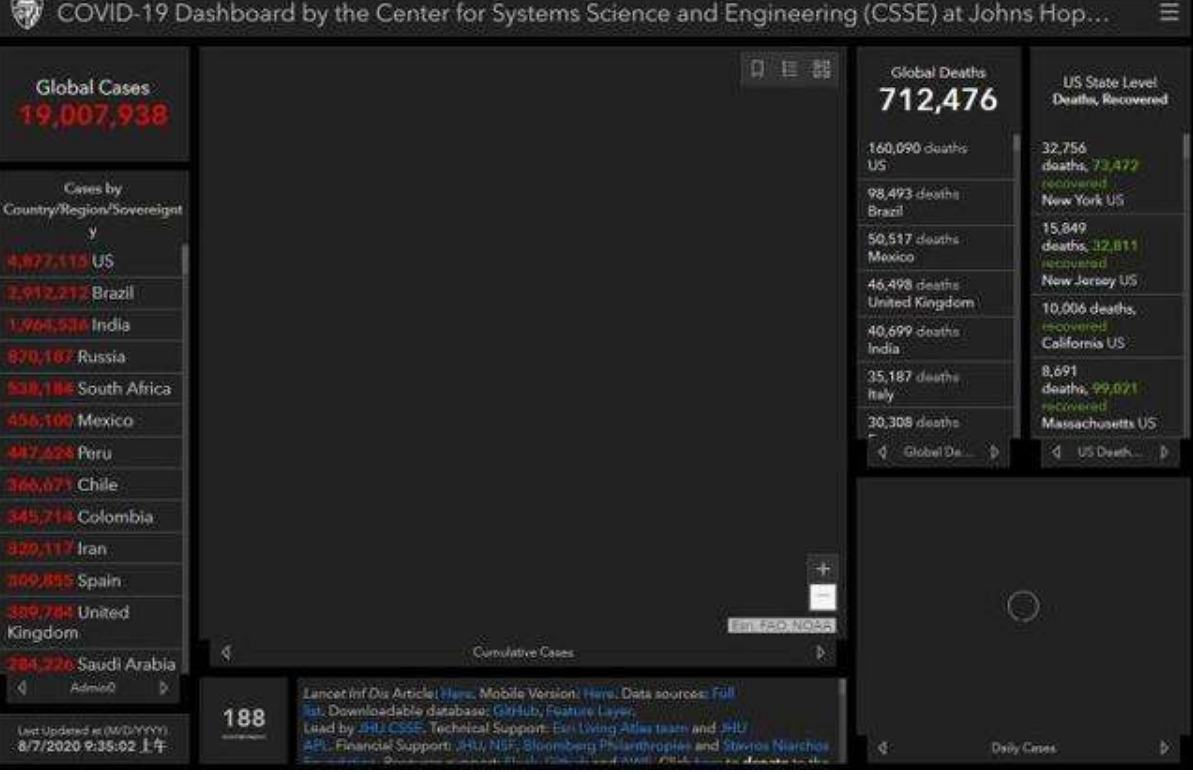The image size is (1193, 774).
Task: Open the map bookmarks icon
Action: [757, 69]
